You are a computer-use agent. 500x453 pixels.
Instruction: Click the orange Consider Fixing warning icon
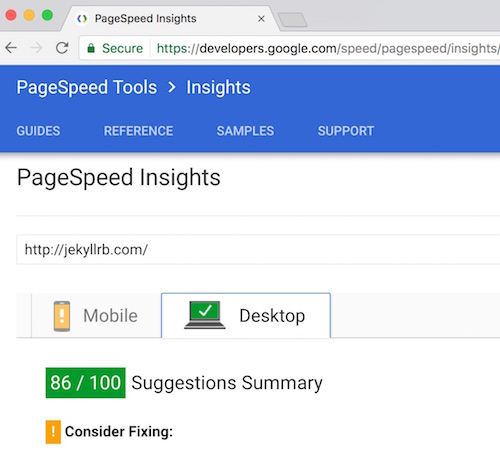[53, 432]
